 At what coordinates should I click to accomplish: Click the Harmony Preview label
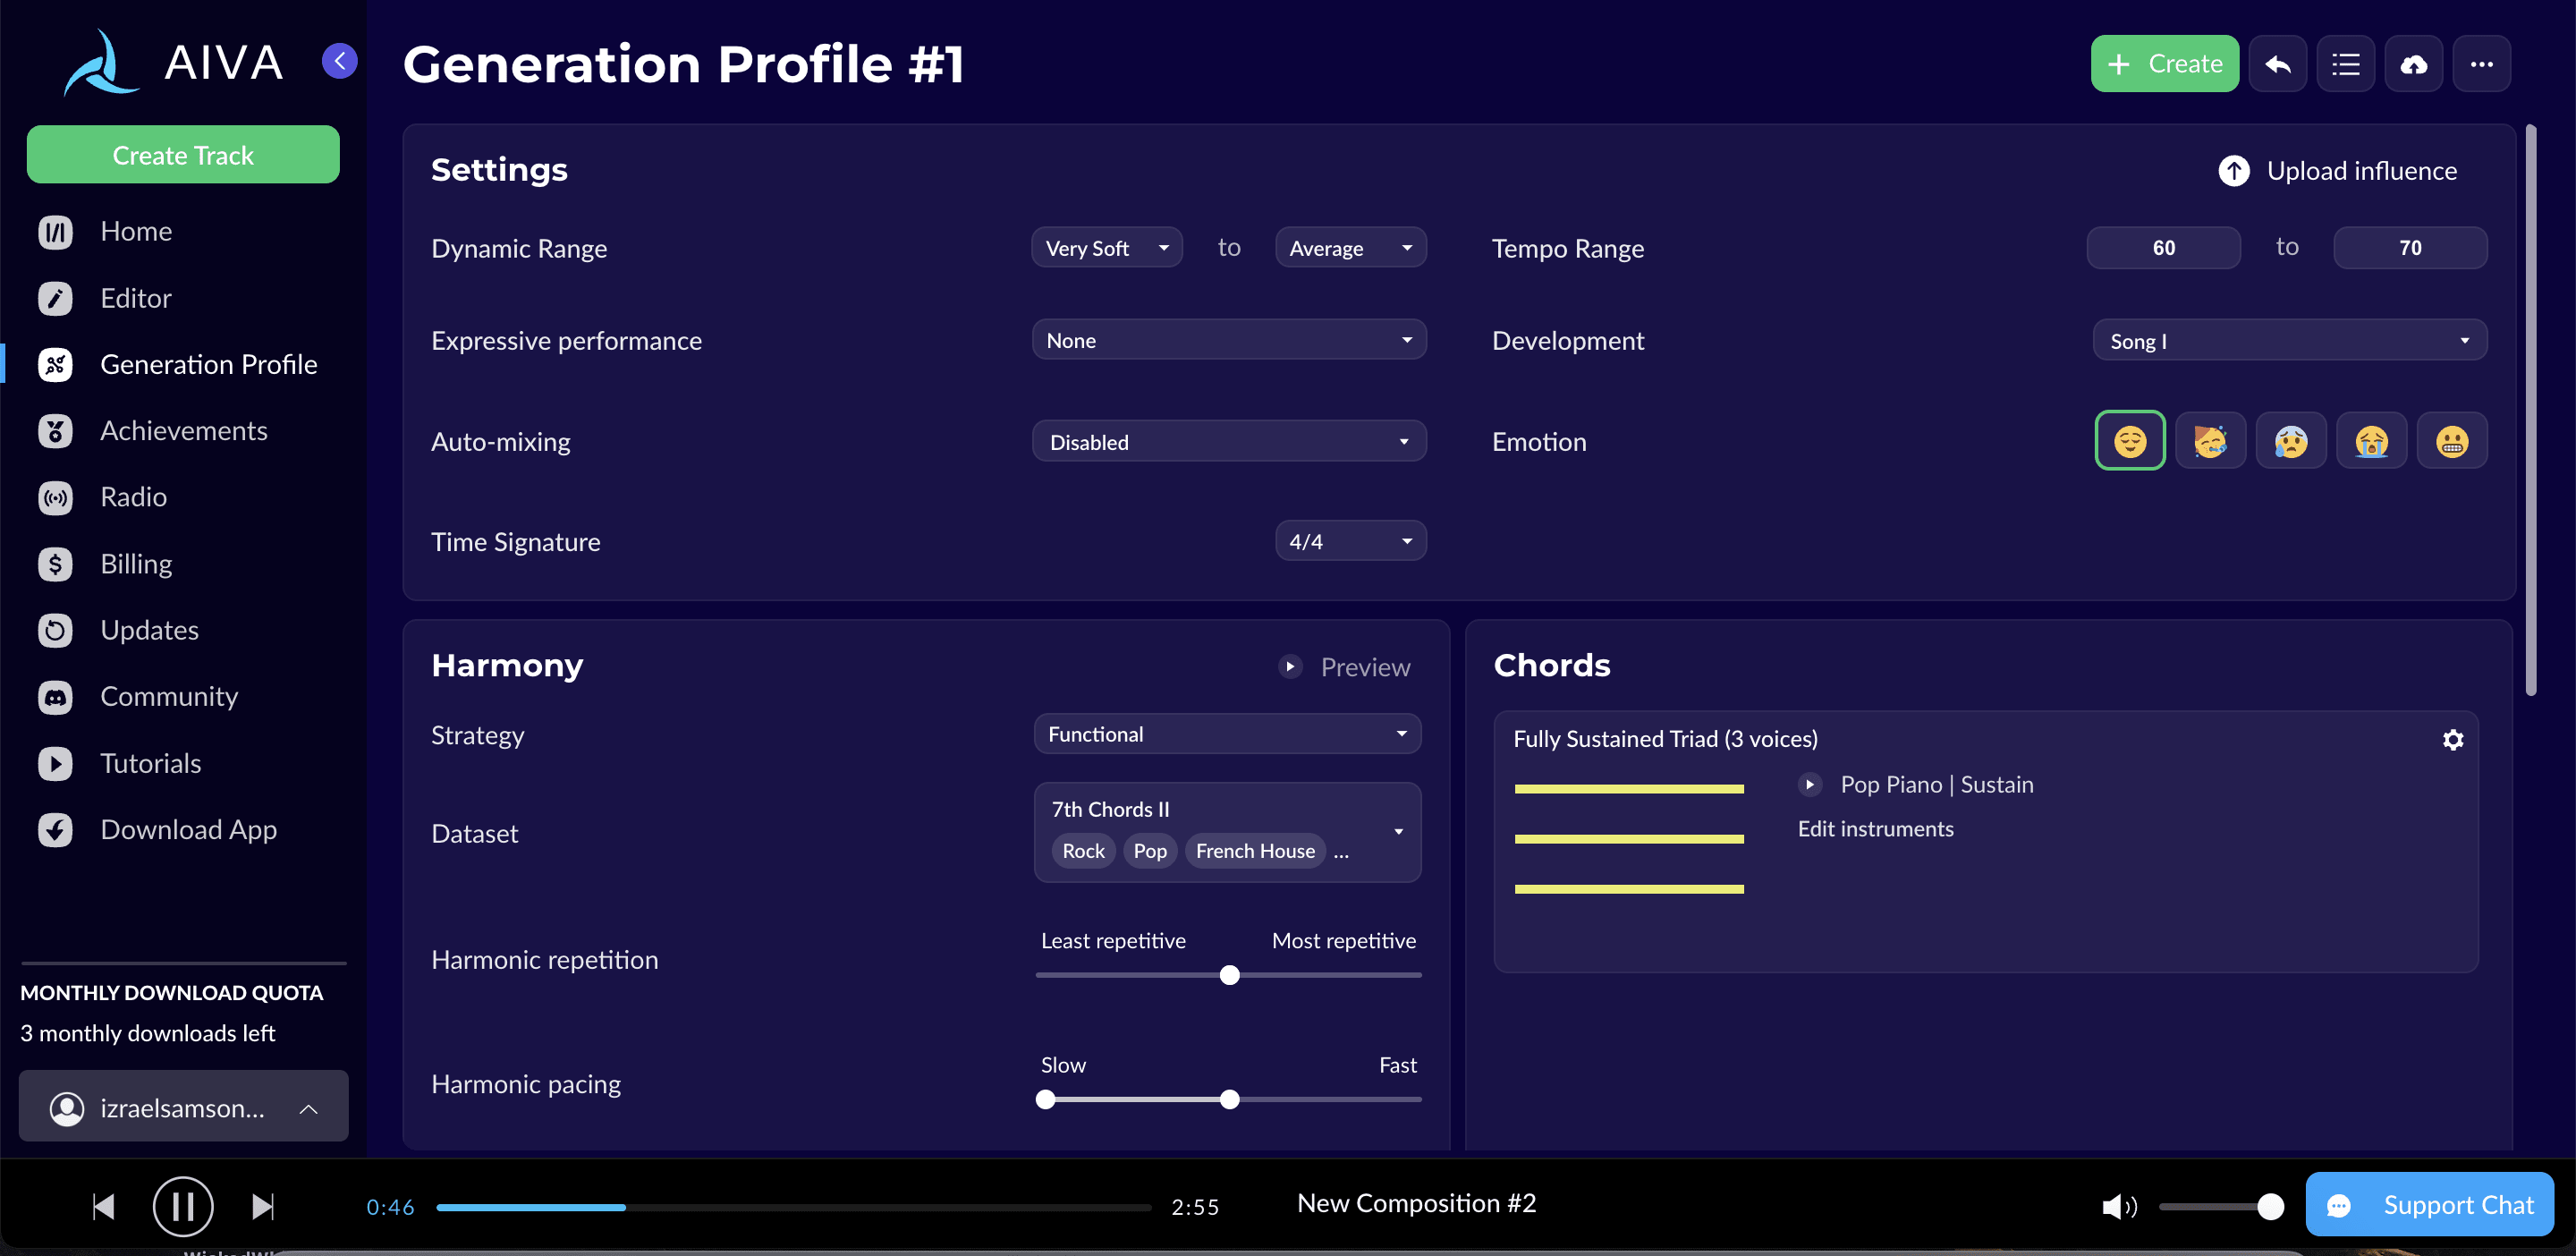(1365, 667)
